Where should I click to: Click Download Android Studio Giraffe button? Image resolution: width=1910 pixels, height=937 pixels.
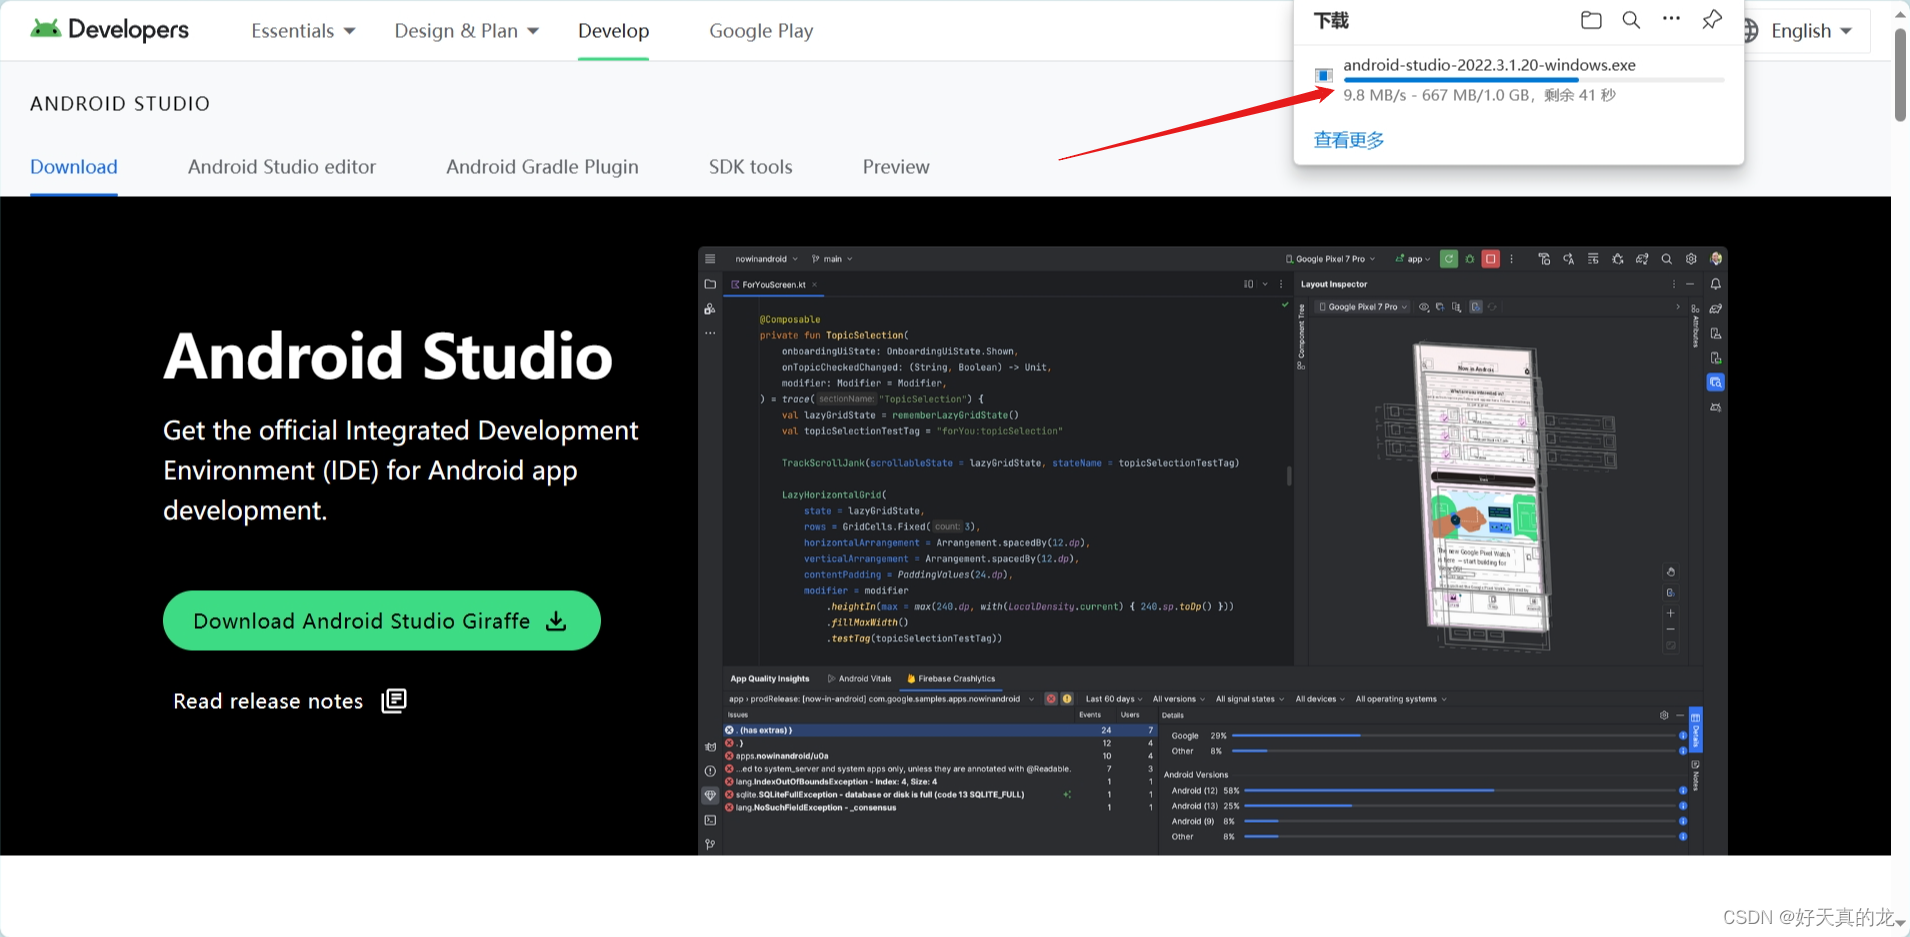click(382, 621)
